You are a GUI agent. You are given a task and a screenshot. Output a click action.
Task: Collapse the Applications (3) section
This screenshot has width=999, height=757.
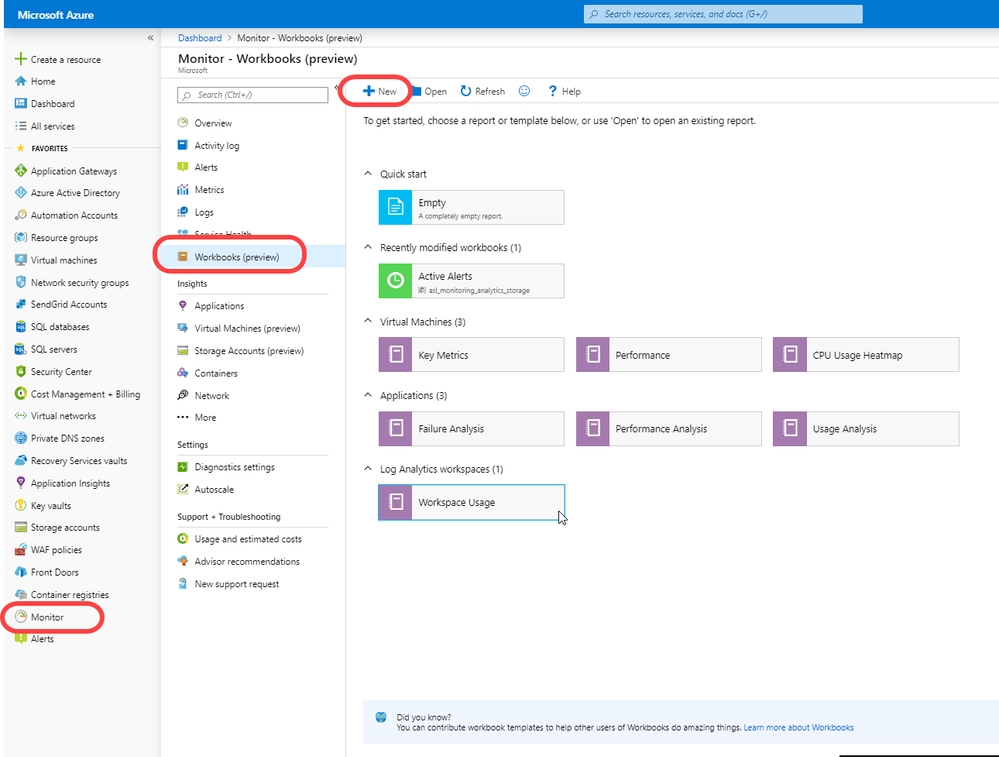pyautogui.click(x=368, y=395)
